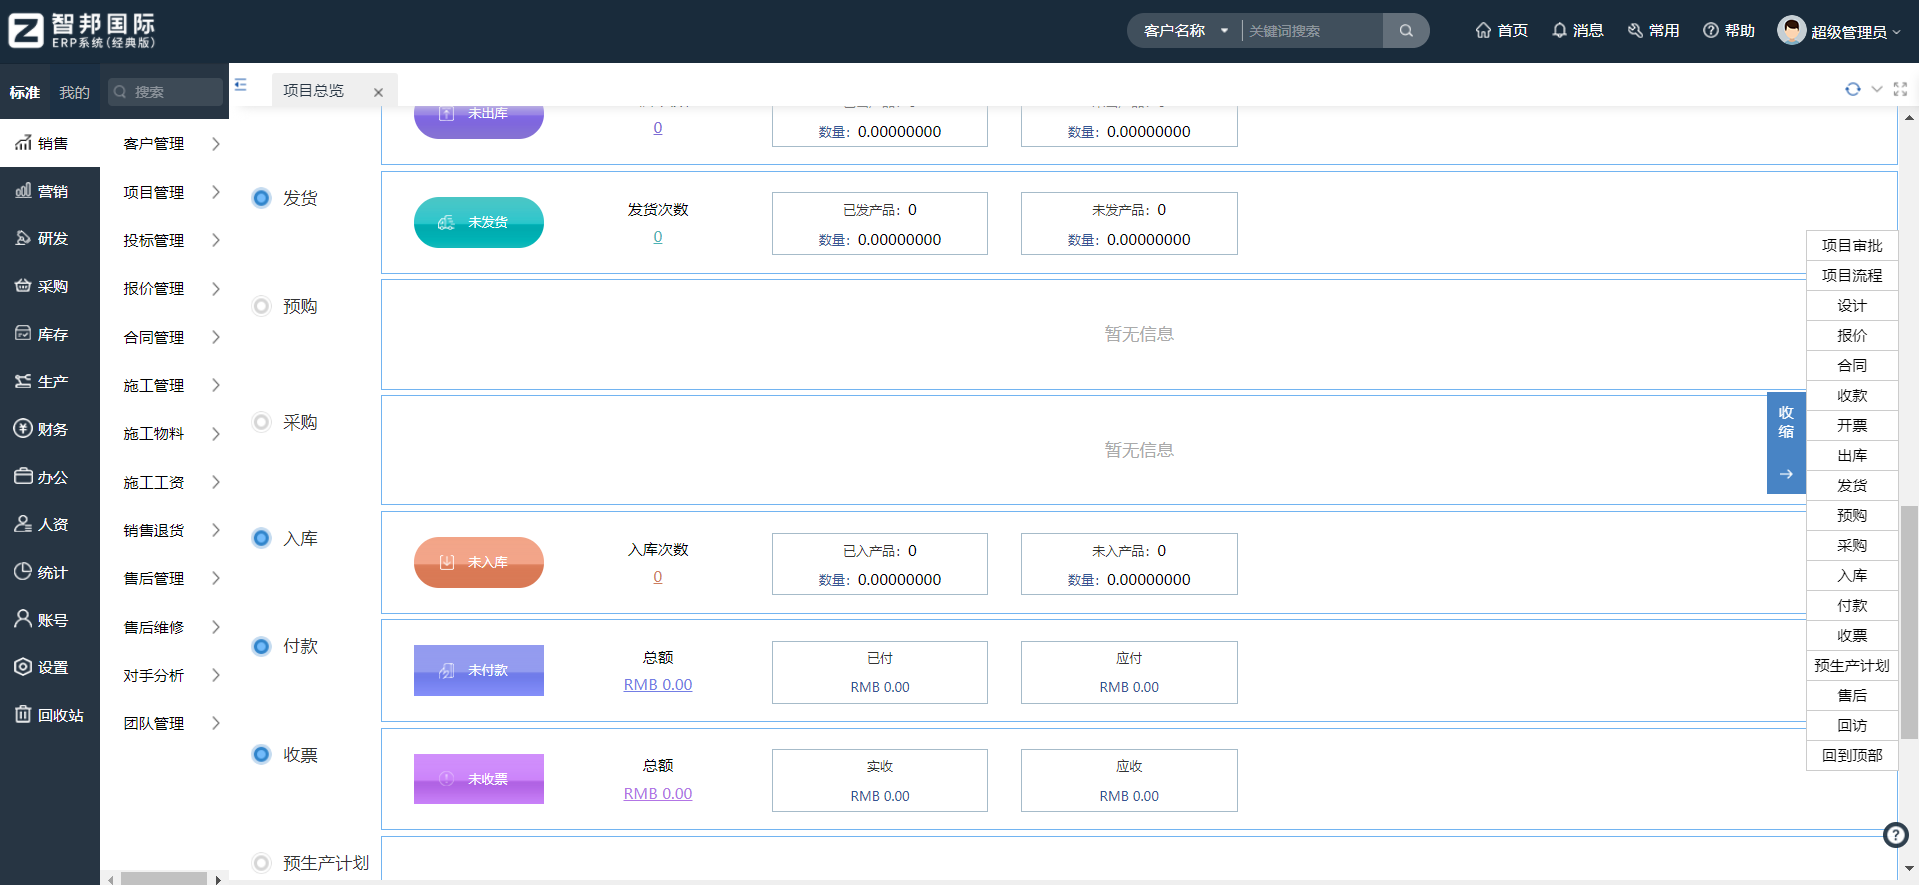Collapse the sidebar menu toggle icon
This screenshot has width=1919, height=885.
point(241,85)
